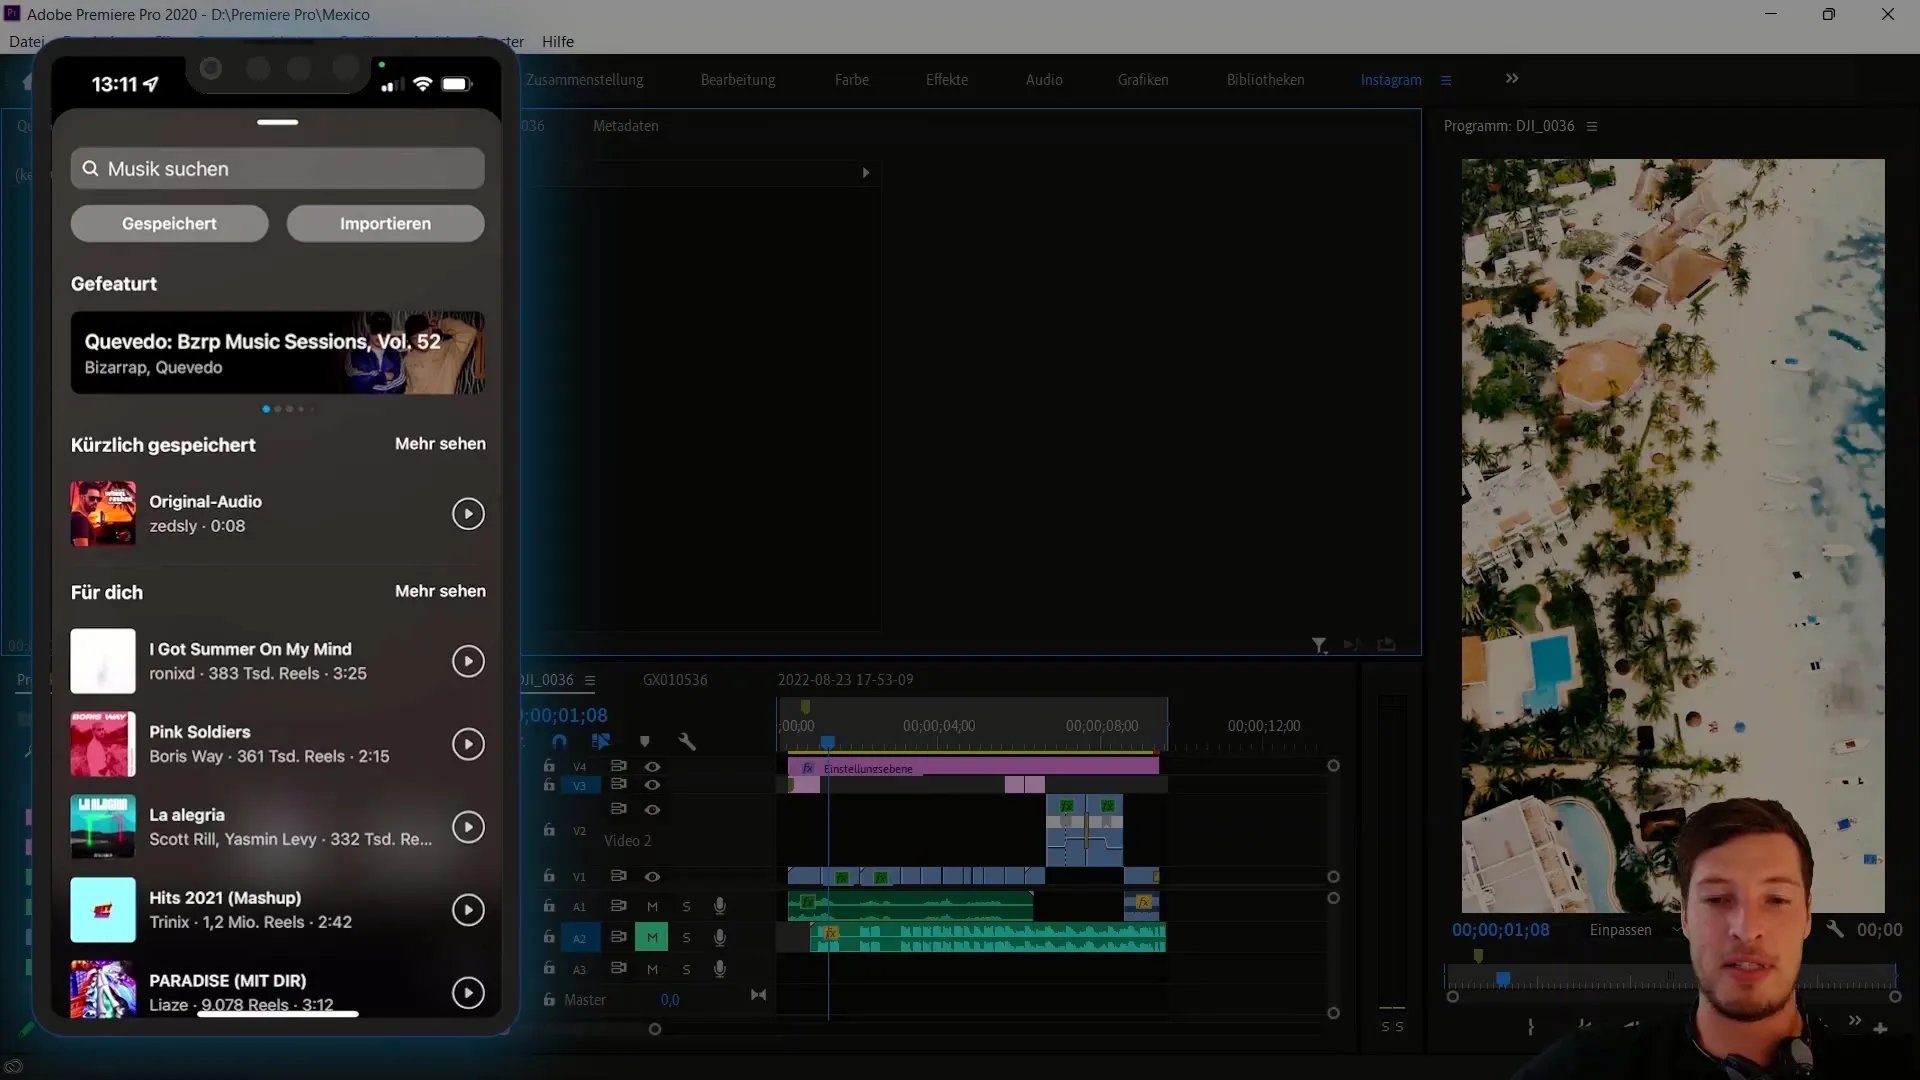The height and width of the screenshot is (1080, 1920).
Task: Open the DJI_0036 timeline panel menu
Action: tap(590, 680)
